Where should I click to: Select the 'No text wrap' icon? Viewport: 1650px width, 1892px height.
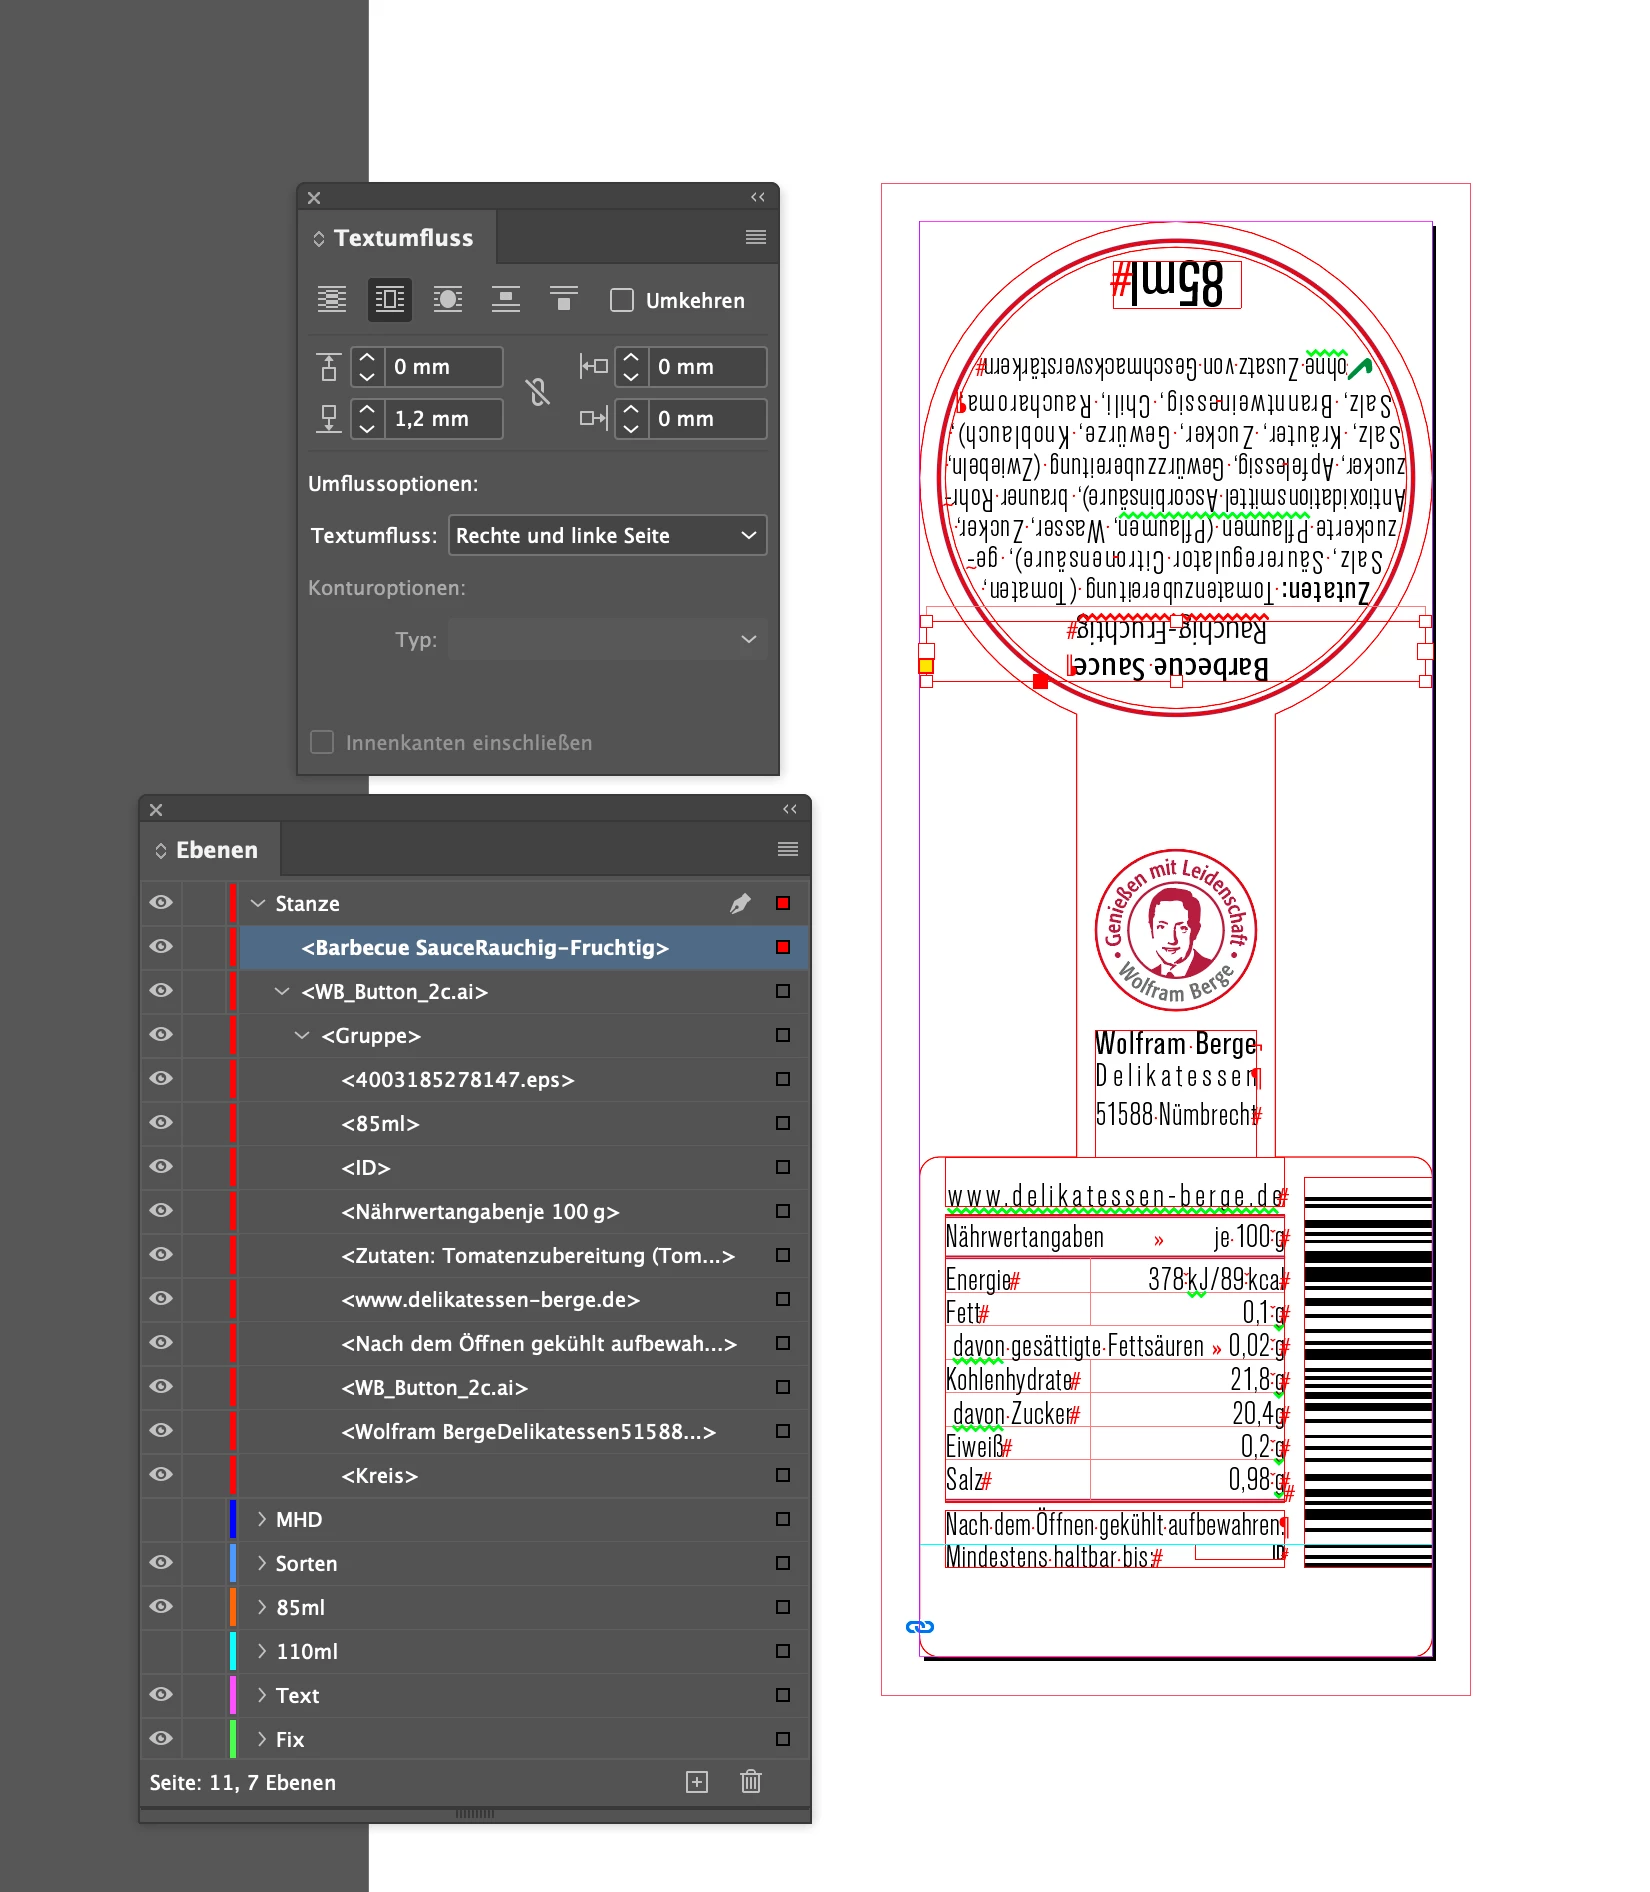332,299
